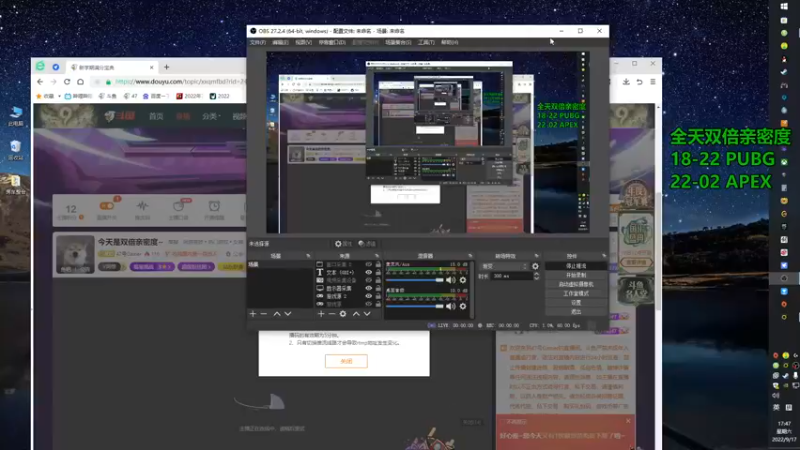The height and width of the screenshot is (450, 800).
Task: Click the alarm clock icon in streamer panel
Action: click(214, 206)
